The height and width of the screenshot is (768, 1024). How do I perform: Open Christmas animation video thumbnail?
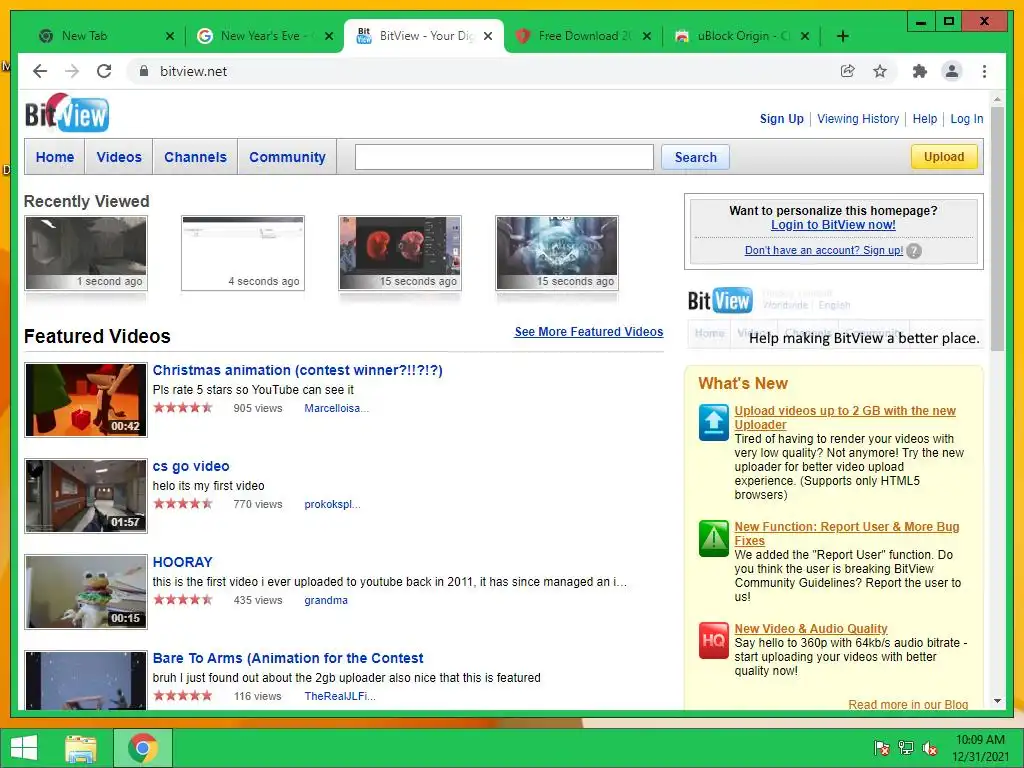[x=86, y=400]
